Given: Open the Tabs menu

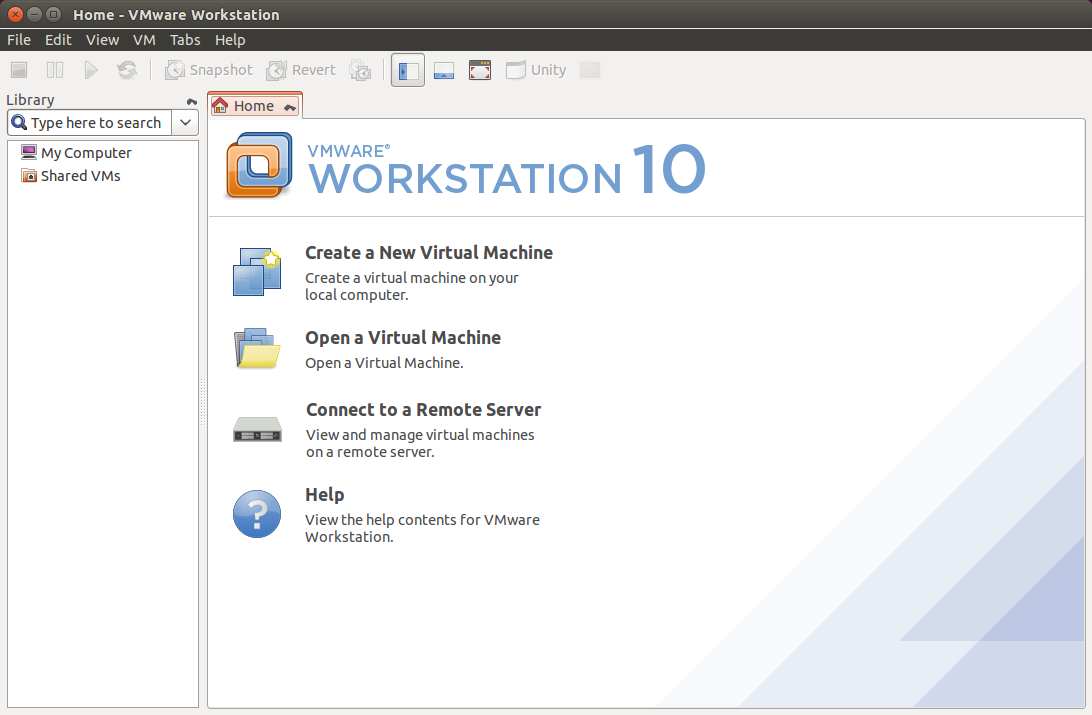Looking at the screenshot, I should point(185,39).
